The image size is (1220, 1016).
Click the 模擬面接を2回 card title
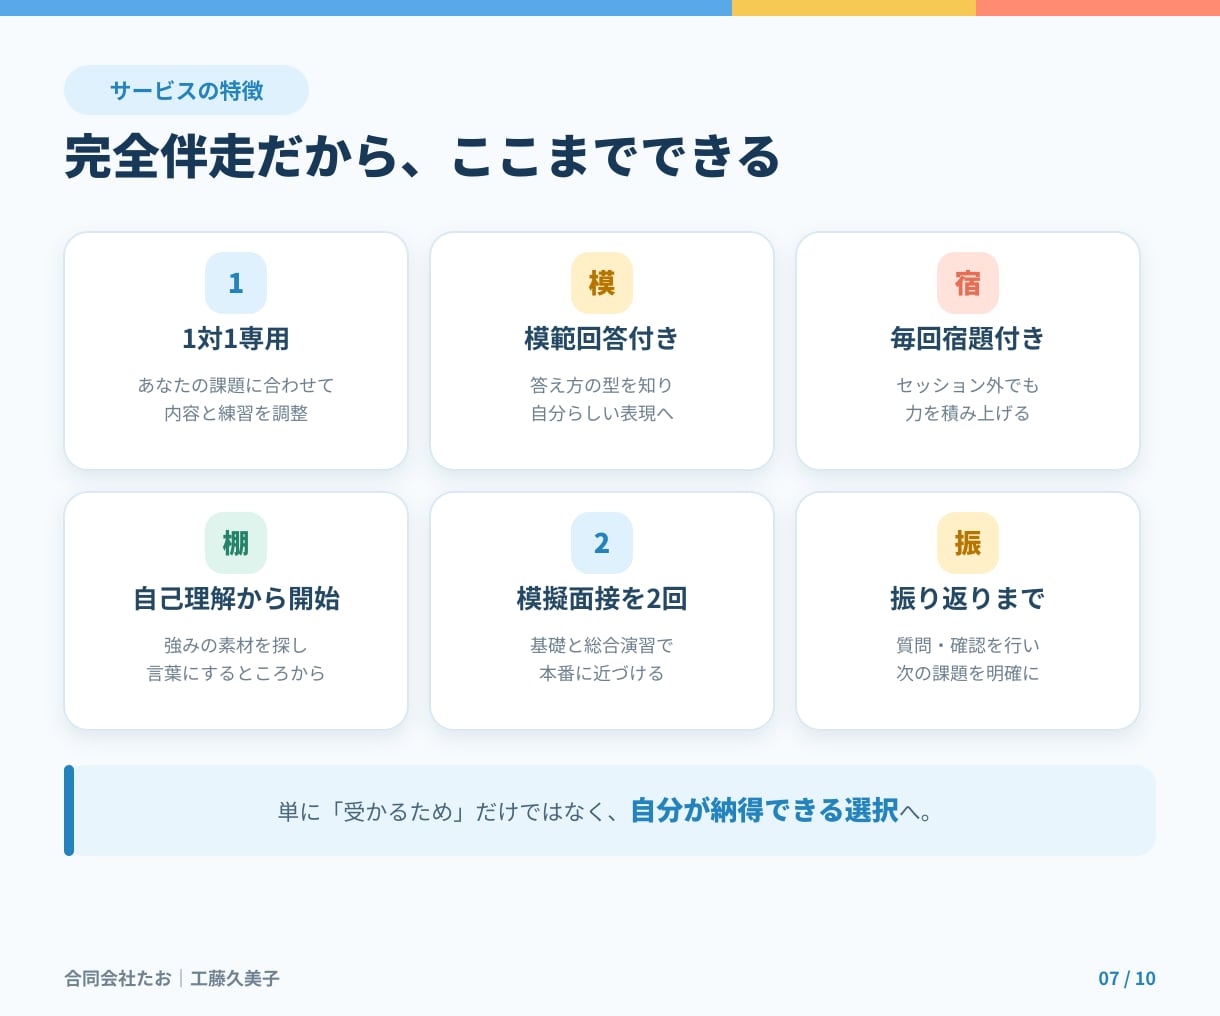[602, 599]
